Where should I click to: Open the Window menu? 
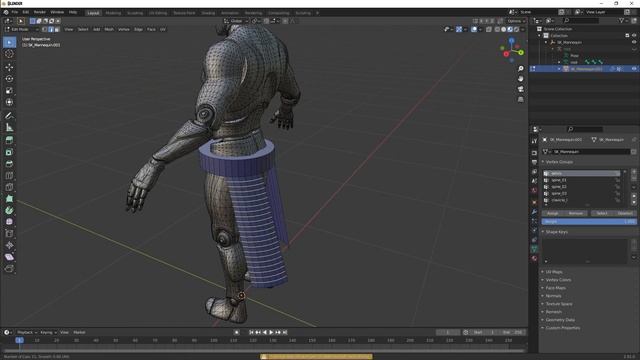pyautogui.click(x=57, y=12)
